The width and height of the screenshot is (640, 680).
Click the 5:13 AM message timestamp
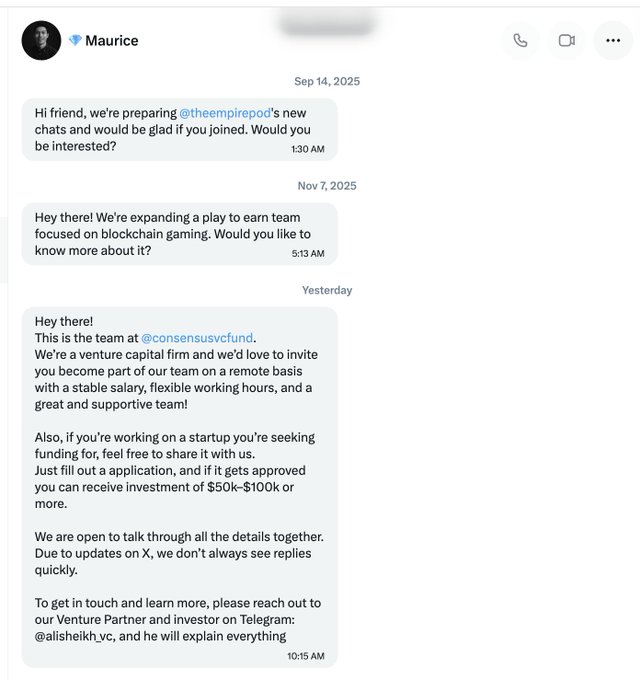(308, 254)
